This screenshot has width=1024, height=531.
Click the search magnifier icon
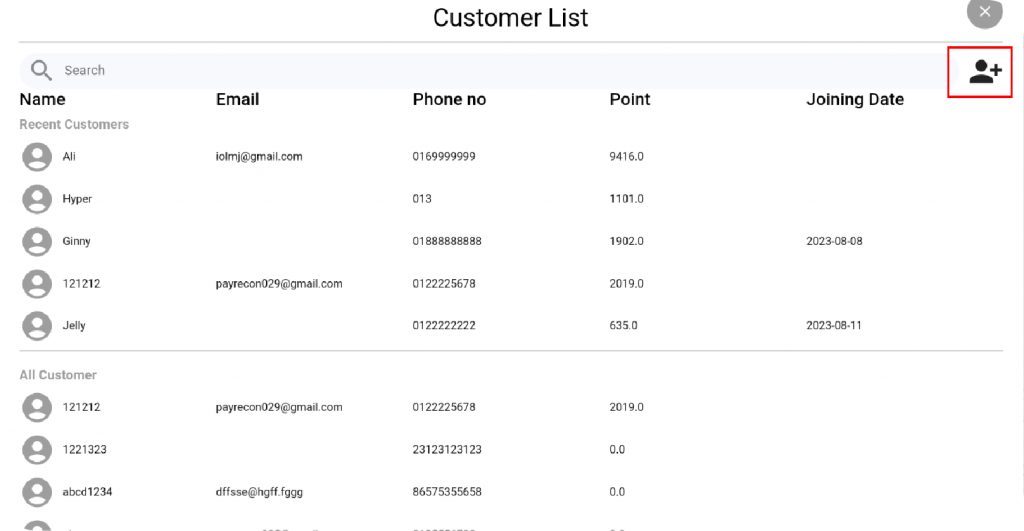tap(41, 70)
